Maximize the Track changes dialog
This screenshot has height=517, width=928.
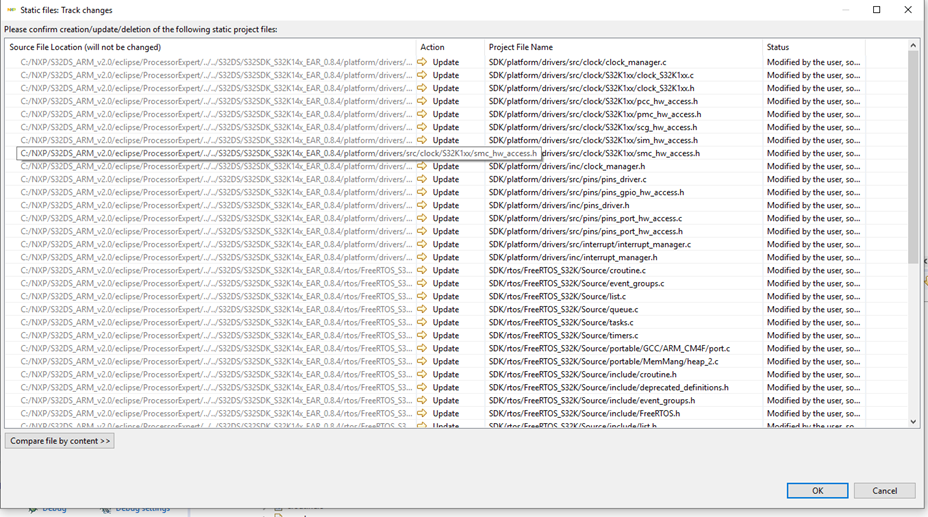877,9
